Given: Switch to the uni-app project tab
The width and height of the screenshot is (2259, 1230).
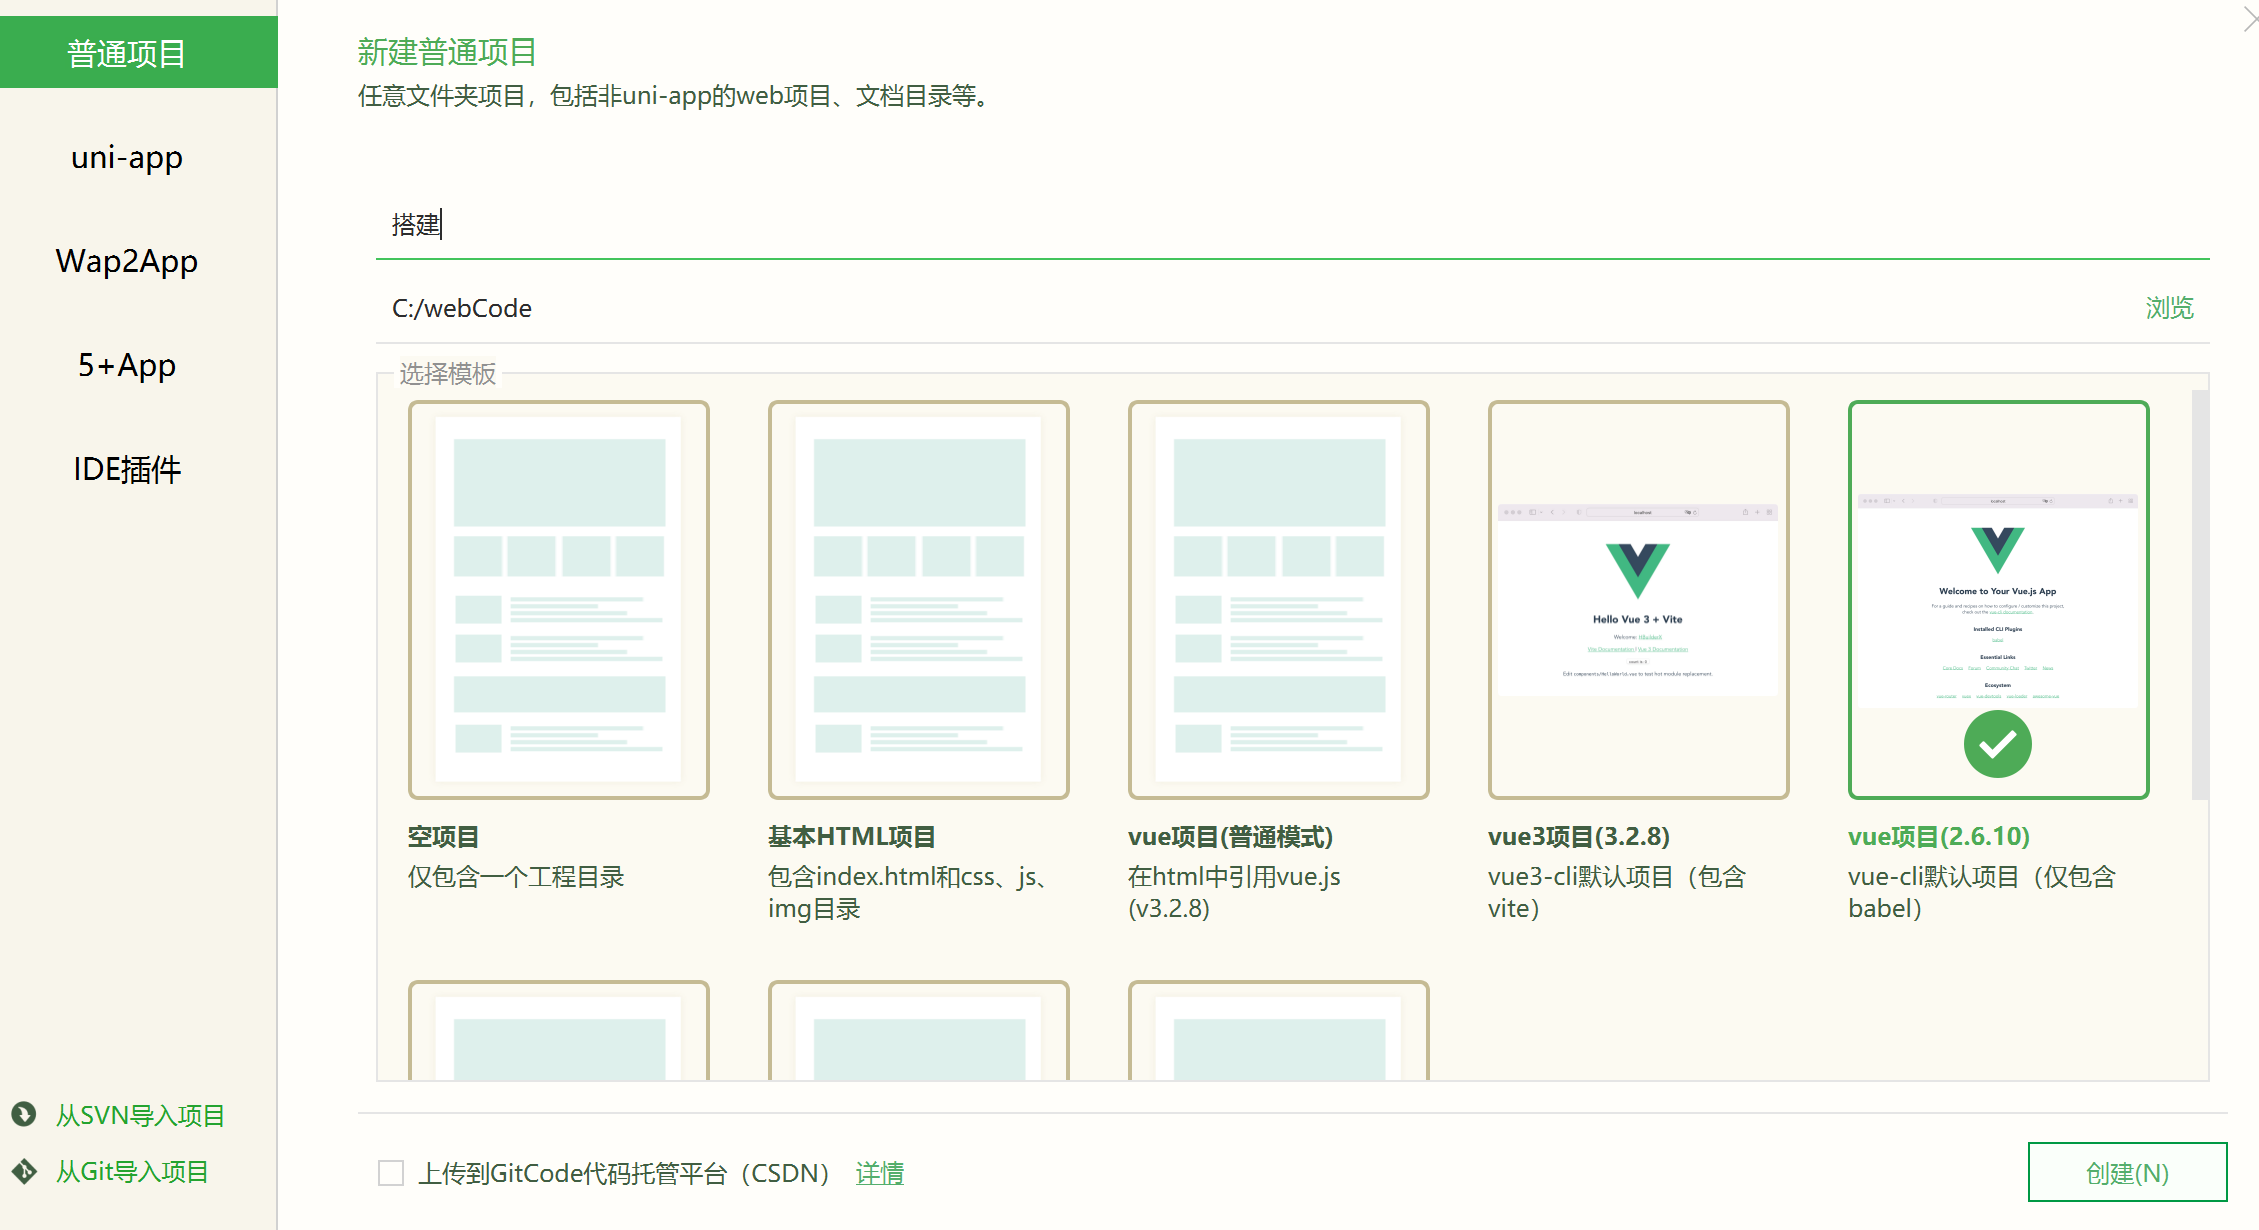Looking at the screenshot, I should tap(127, 157).
